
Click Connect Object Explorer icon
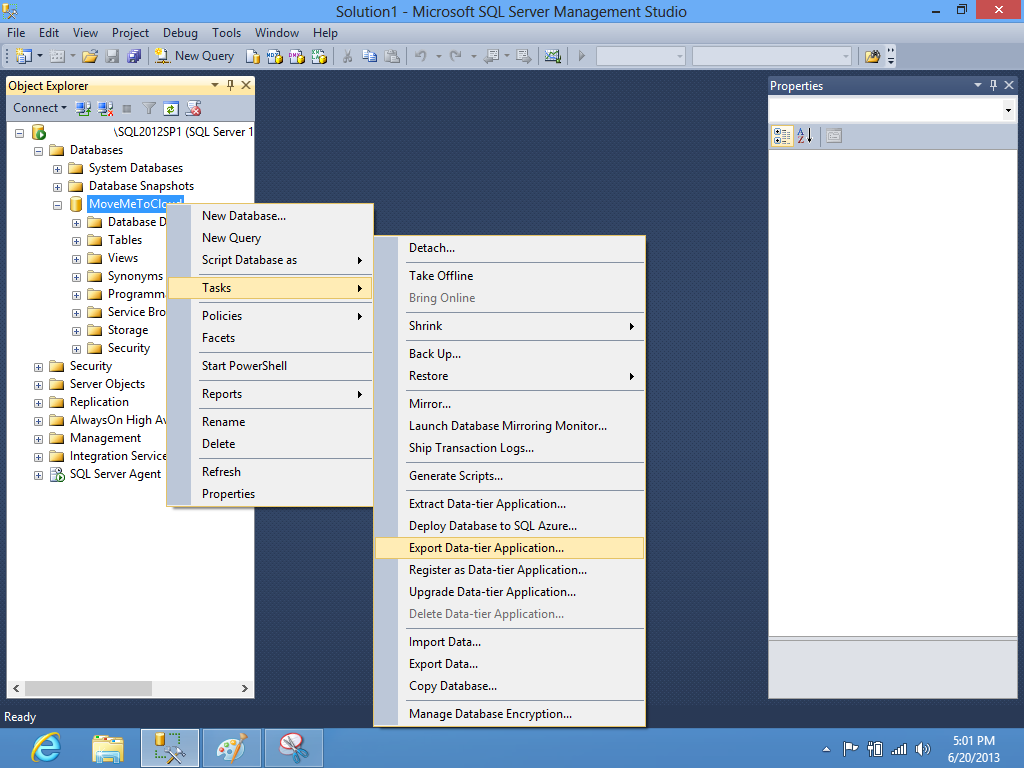84,108
